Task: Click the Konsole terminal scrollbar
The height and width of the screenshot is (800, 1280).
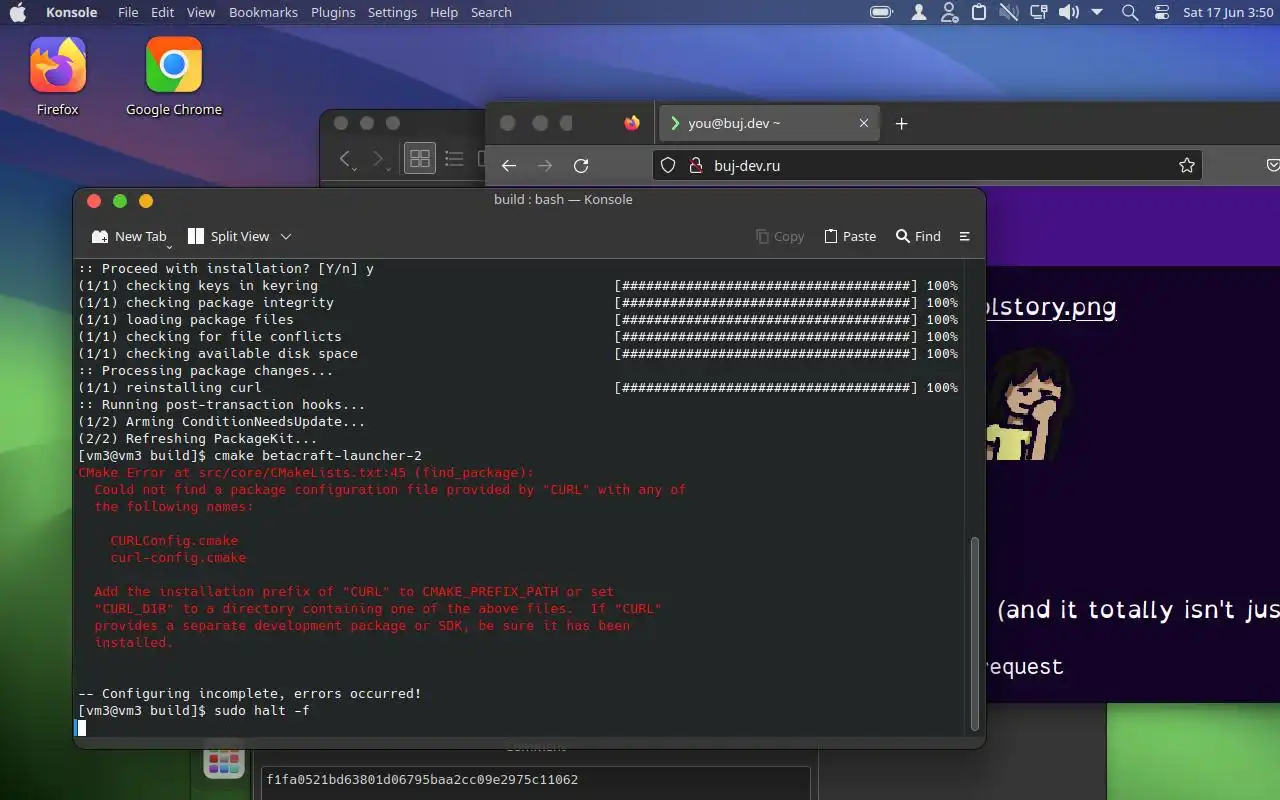Action: point(976,633)
